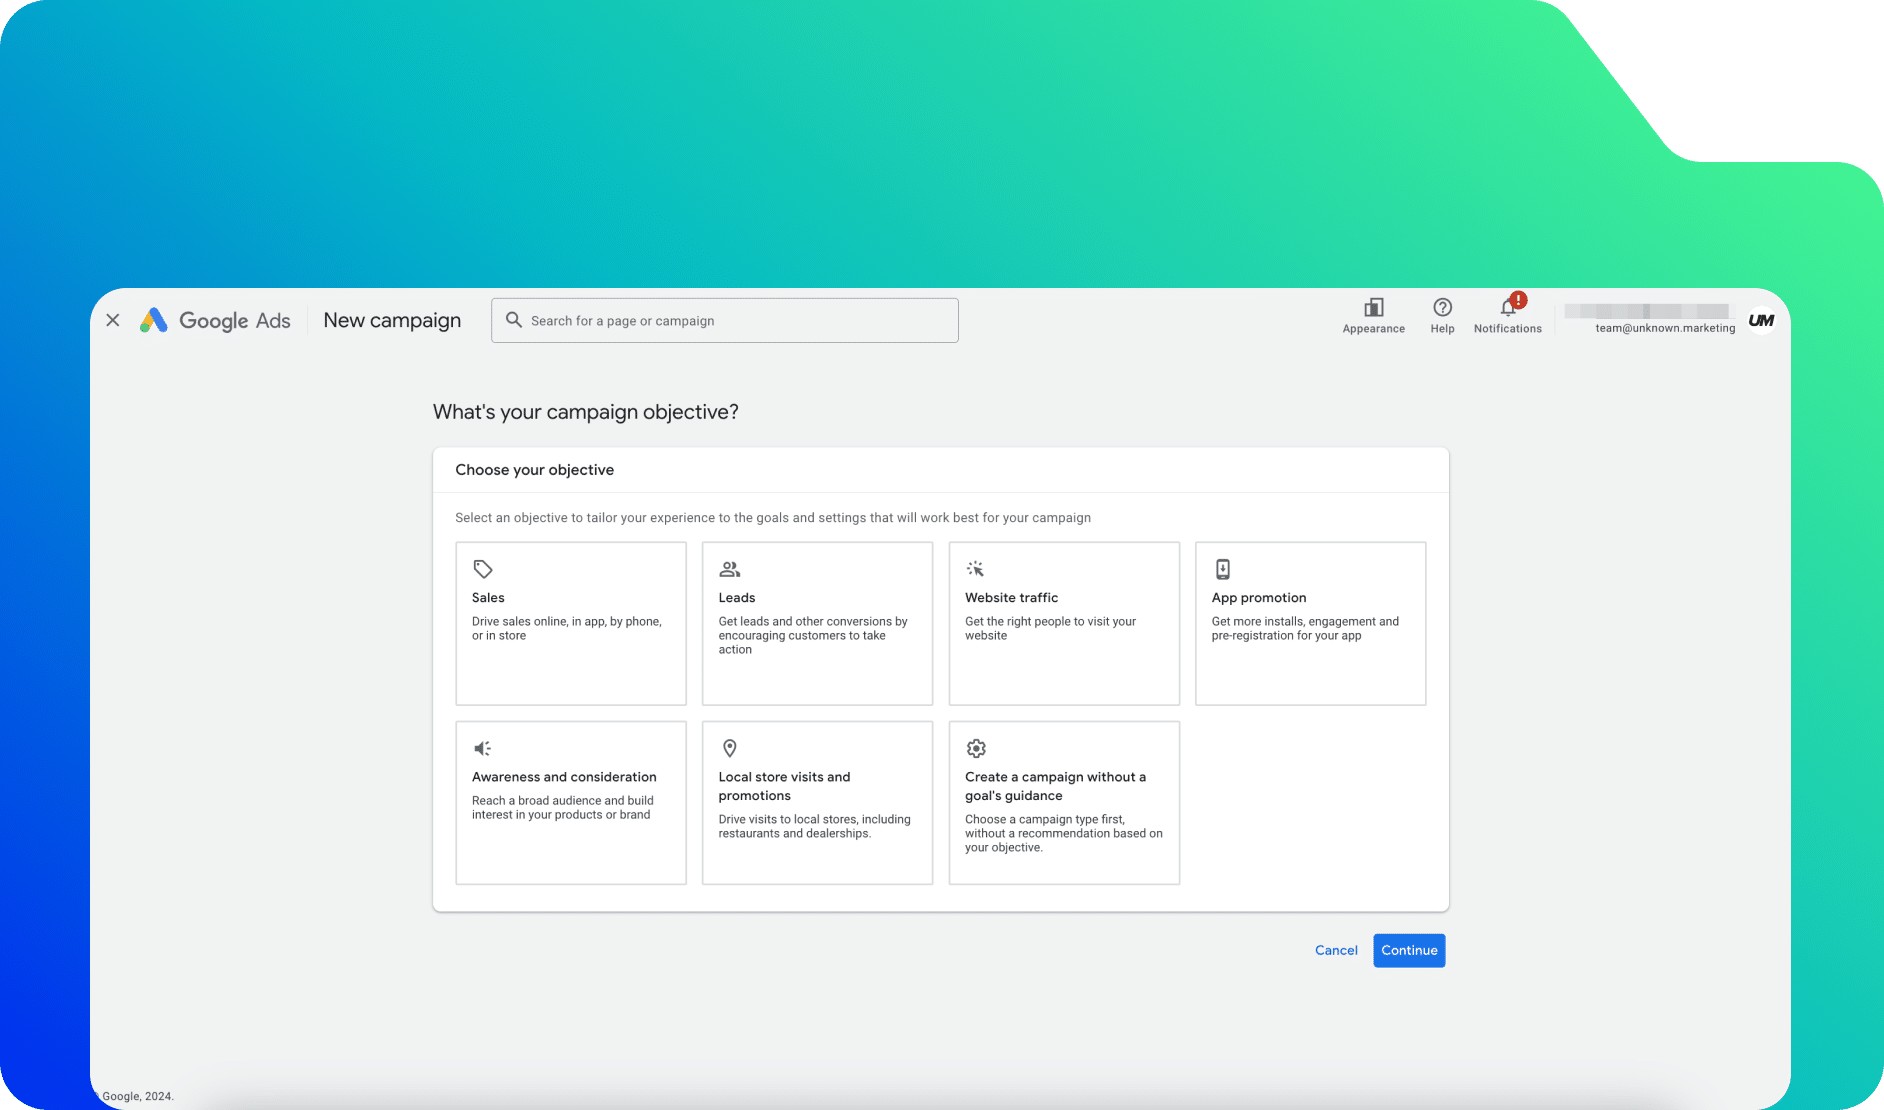Select the Sales objective card title
The image size is (1884, 1110).
(488, 597)
